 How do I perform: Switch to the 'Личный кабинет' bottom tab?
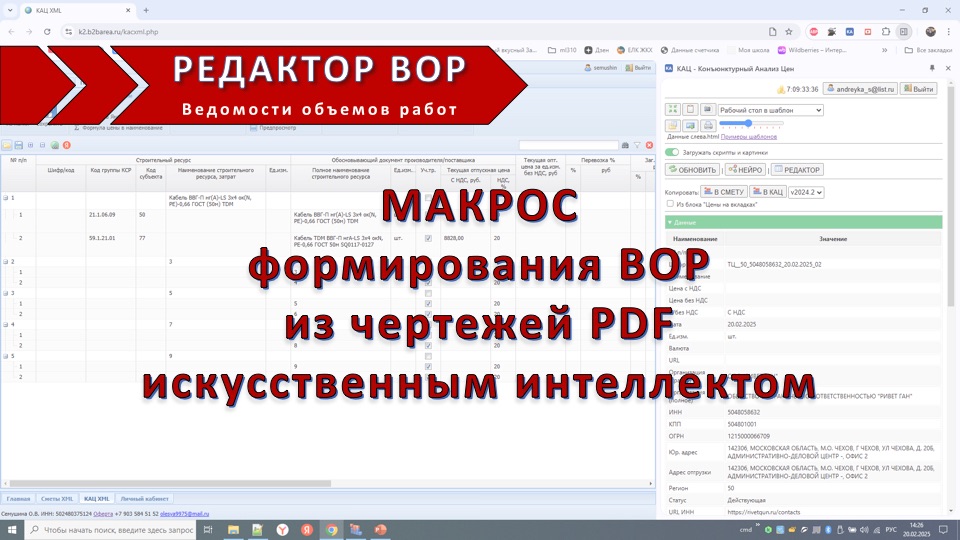coord(144,499)
